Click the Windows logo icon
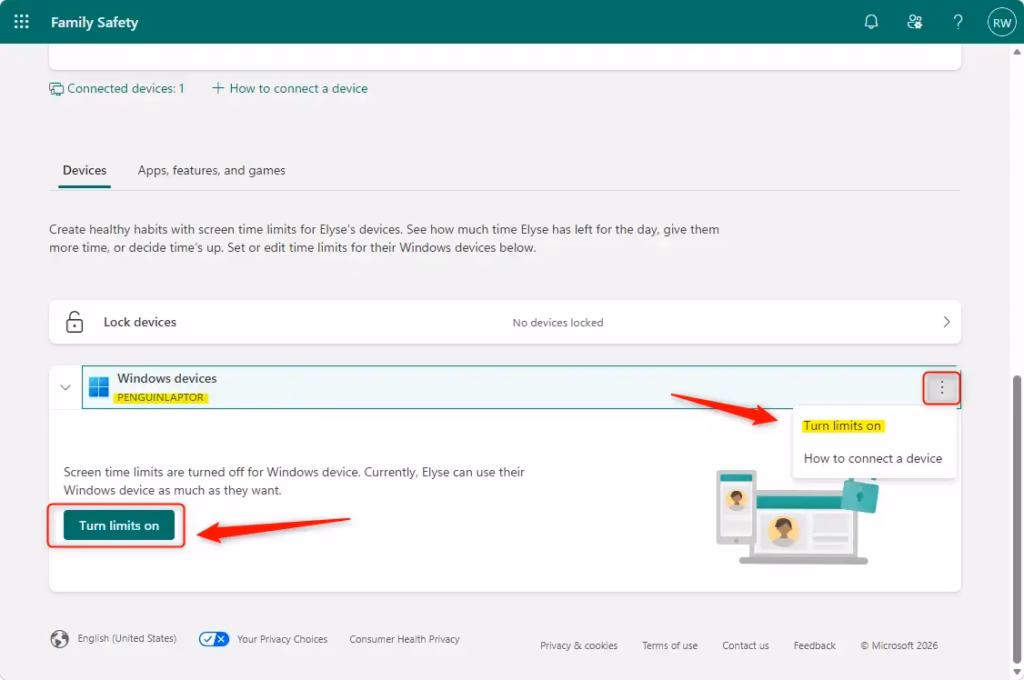The height and width of the screenshot is (680, 1024). pos(99,387)
